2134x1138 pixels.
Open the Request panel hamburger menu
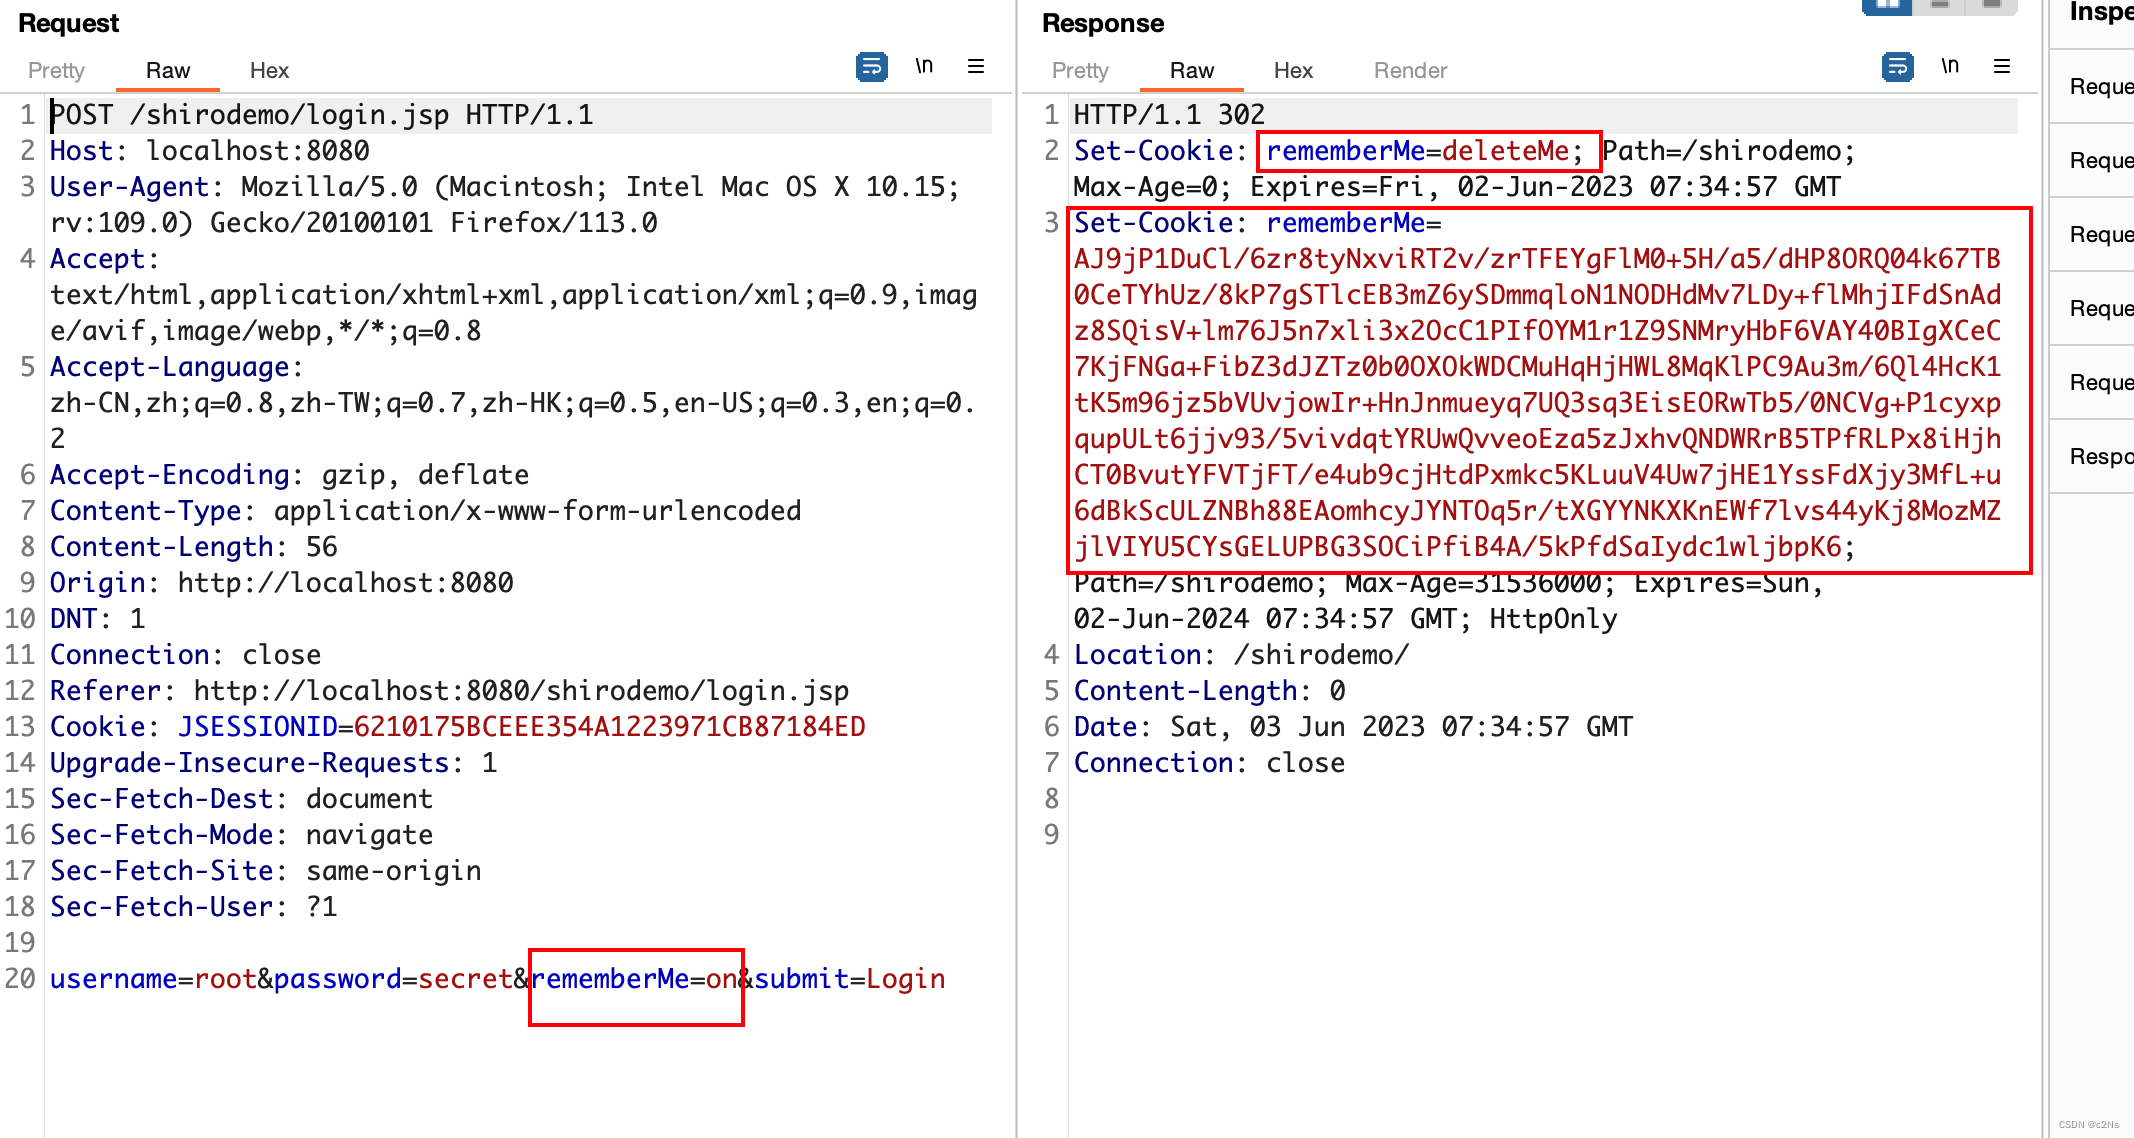pos(976,66)
